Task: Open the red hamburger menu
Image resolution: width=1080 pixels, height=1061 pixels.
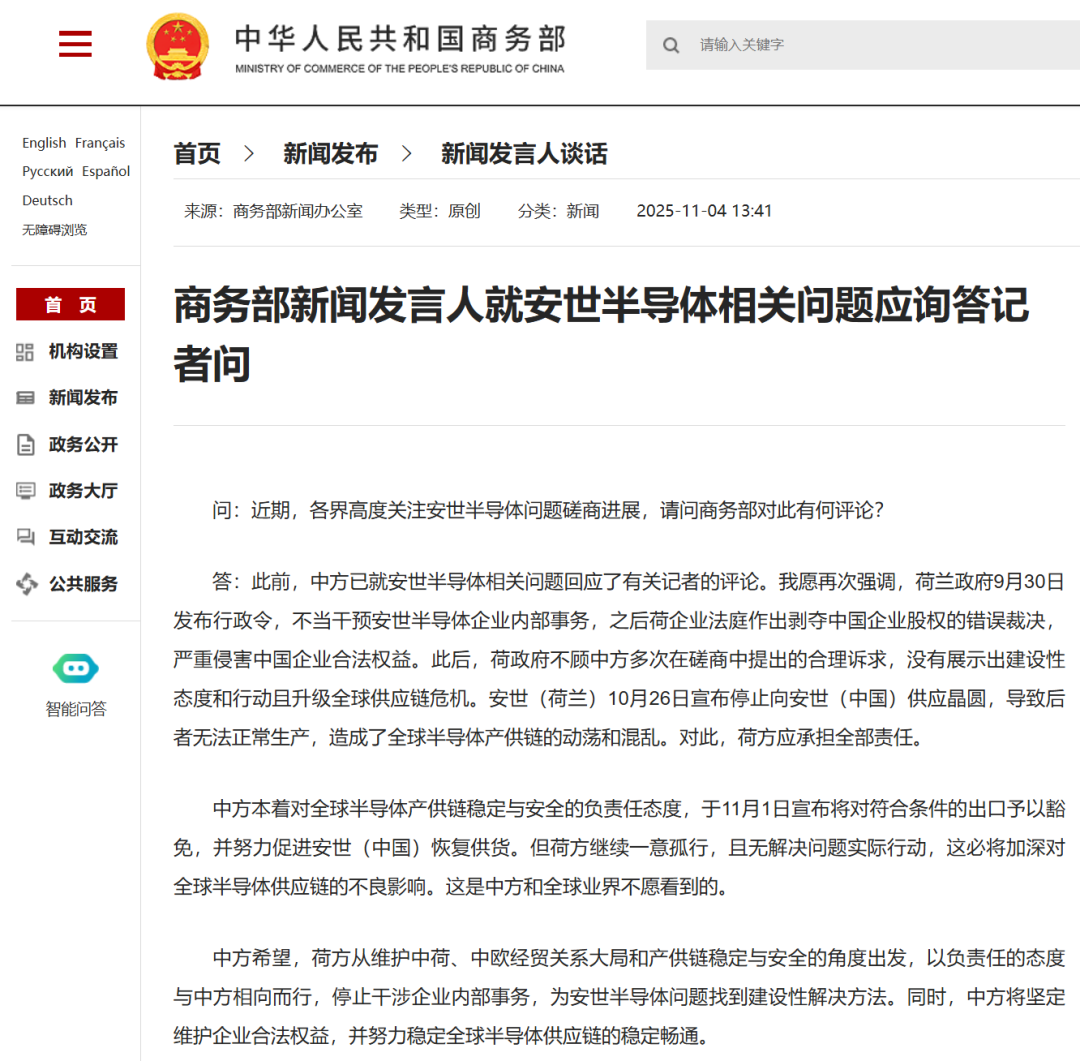Action: pos(75,44)
